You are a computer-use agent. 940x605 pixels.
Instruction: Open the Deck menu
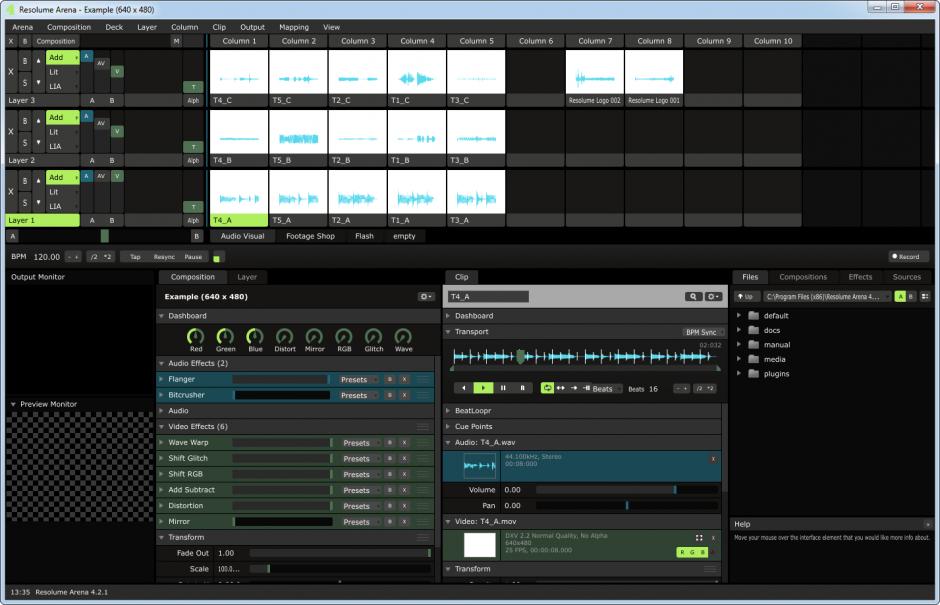(114, 27)
